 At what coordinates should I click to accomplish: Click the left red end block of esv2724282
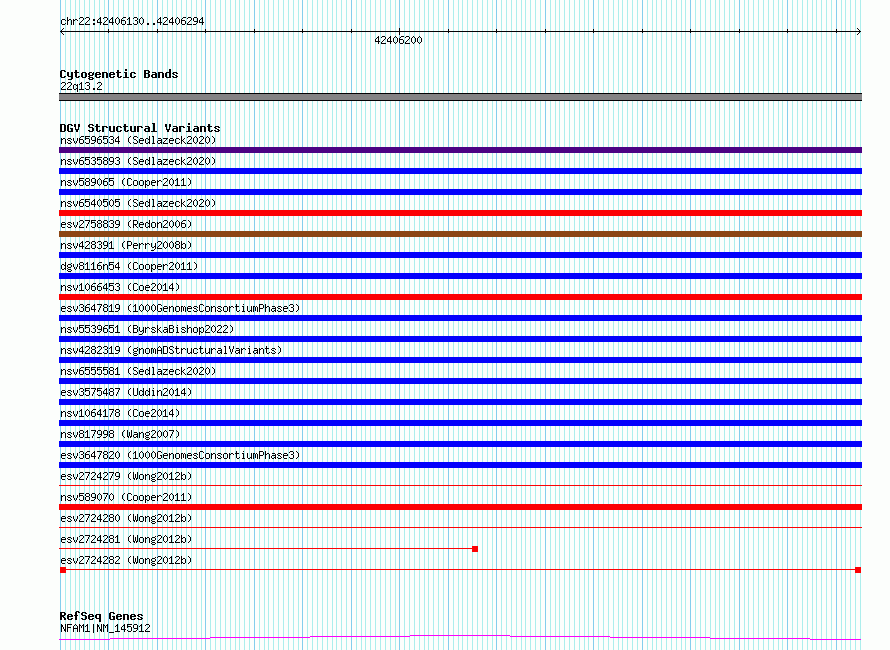point(63,570)
